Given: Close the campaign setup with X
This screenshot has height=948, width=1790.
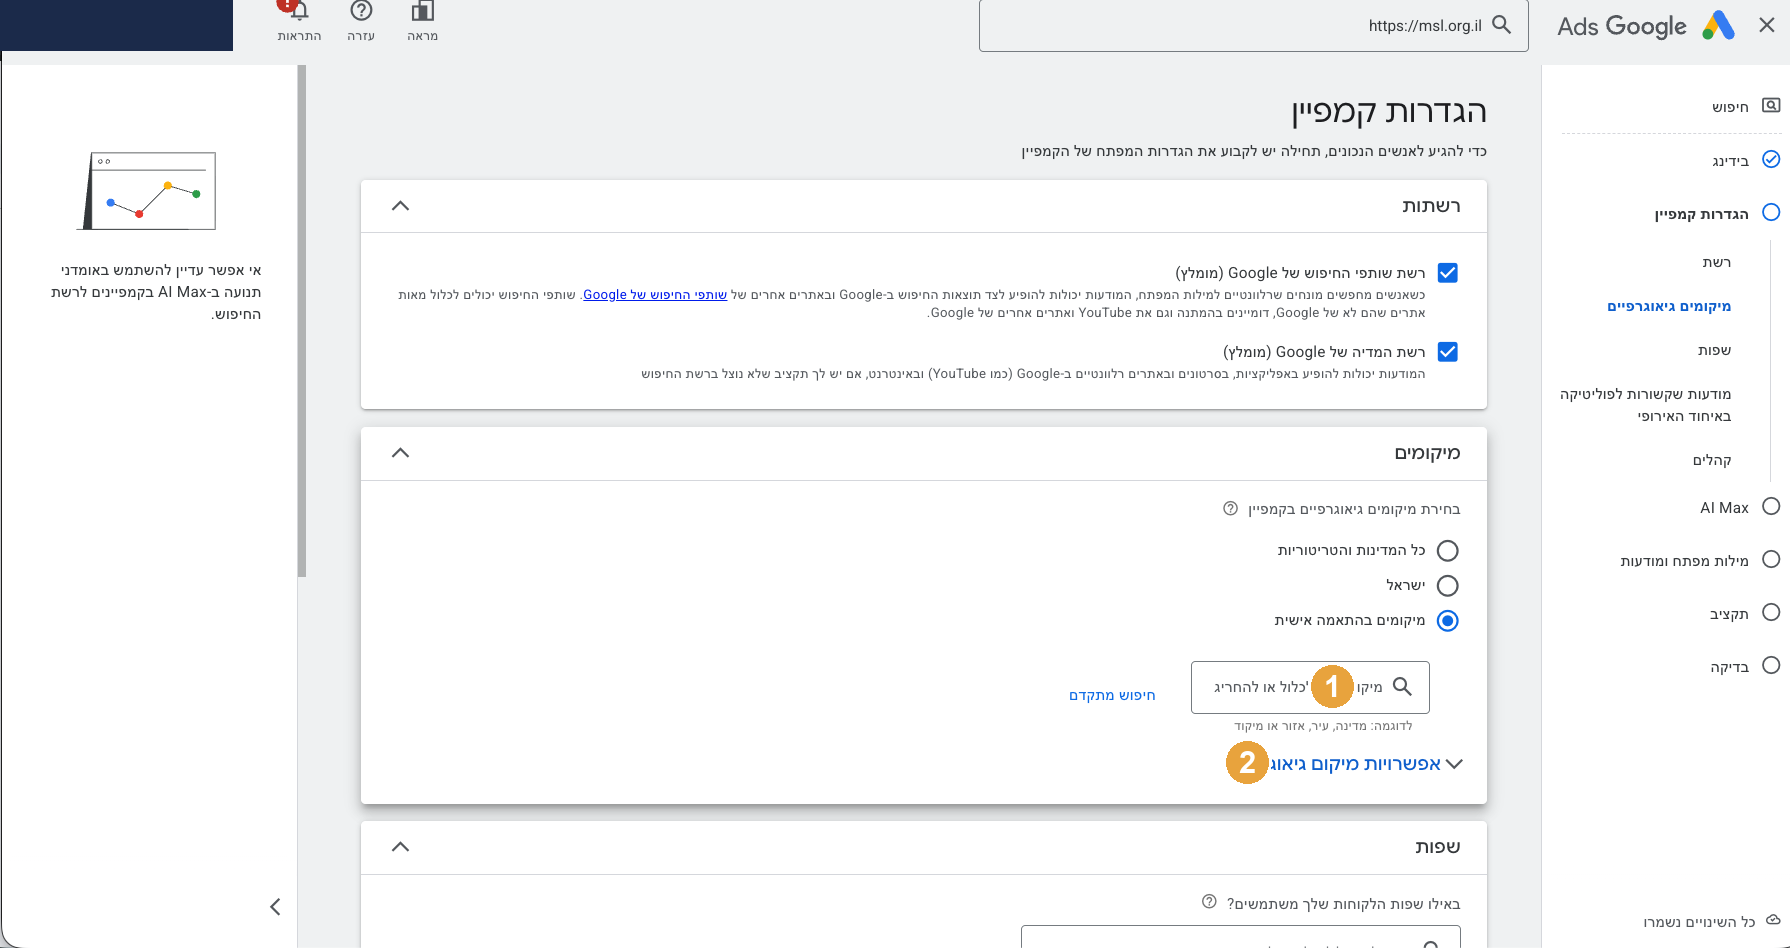Looking at the screenshot, I should 1767,26.
